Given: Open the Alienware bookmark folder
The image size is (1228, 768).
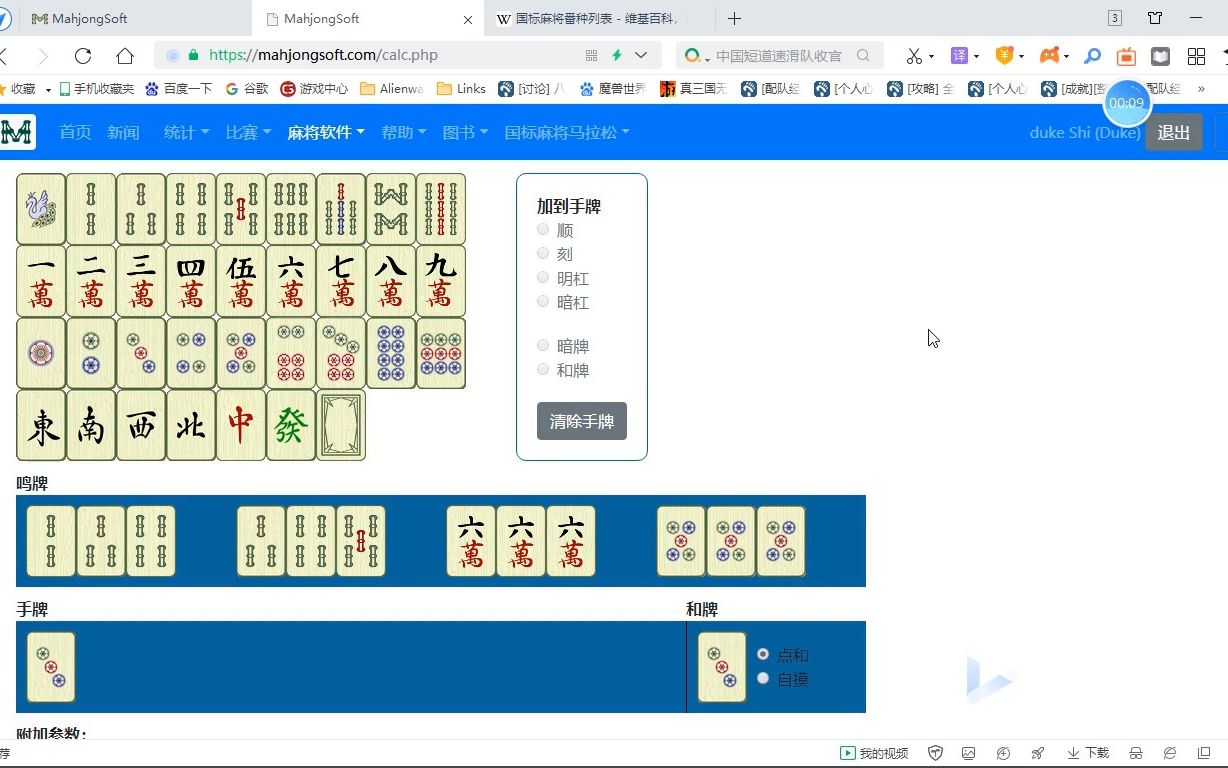Looking at the screenshot, I should (x=391, y=89).
